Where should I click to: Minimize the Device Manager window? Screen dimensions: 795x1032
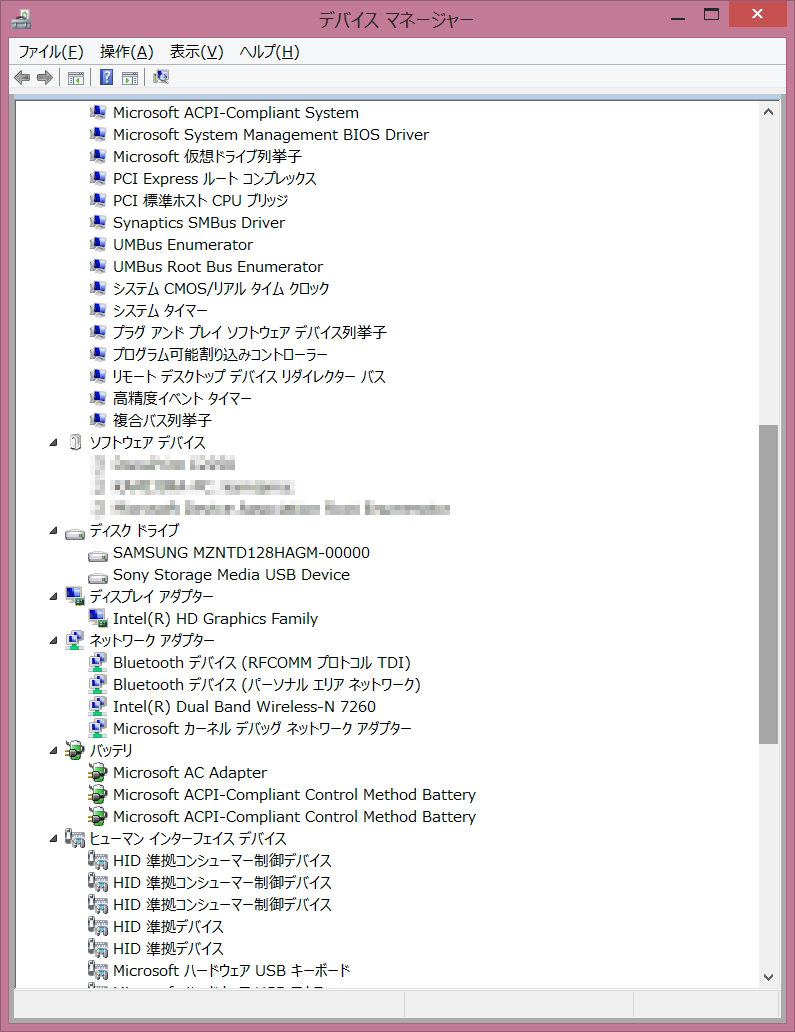678,16
